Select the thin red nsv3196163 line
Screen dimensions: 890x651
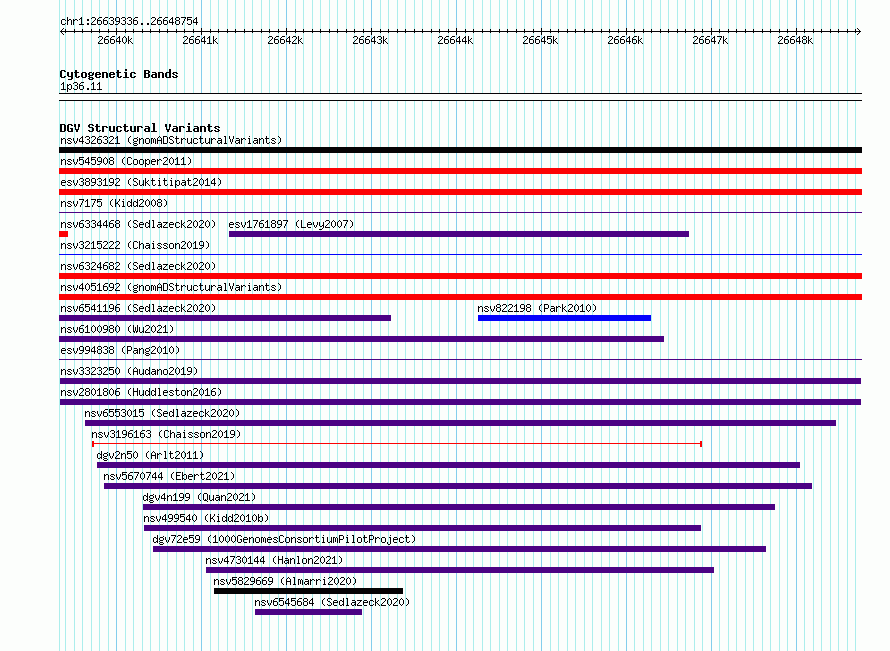coord(397,444)
